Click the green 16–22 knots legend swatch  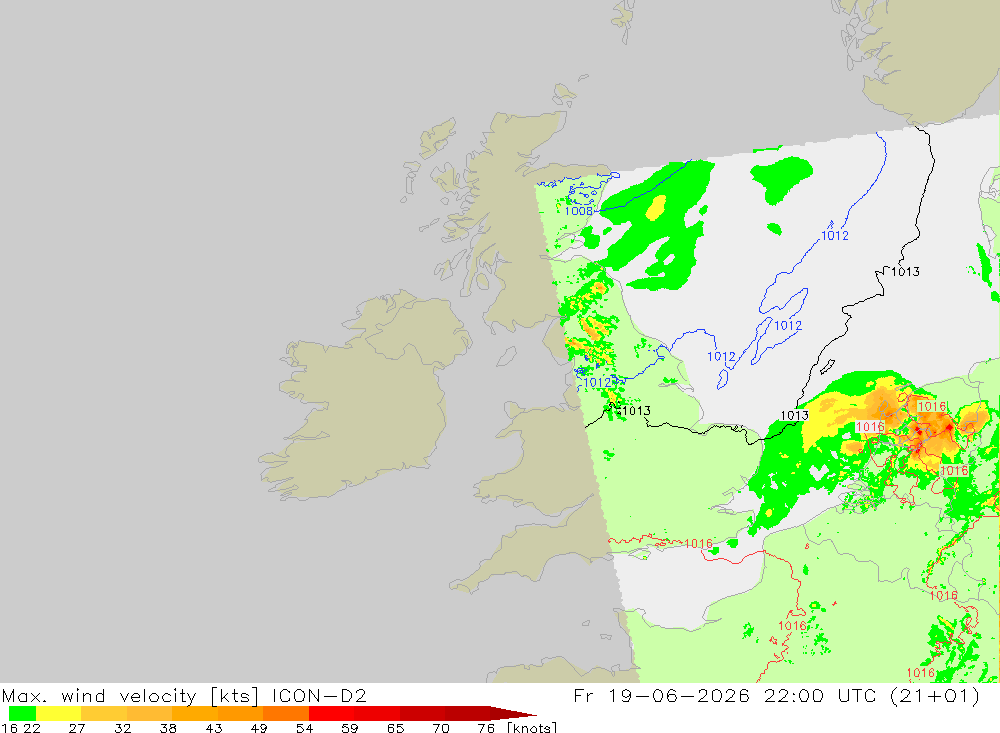[22, 713]
